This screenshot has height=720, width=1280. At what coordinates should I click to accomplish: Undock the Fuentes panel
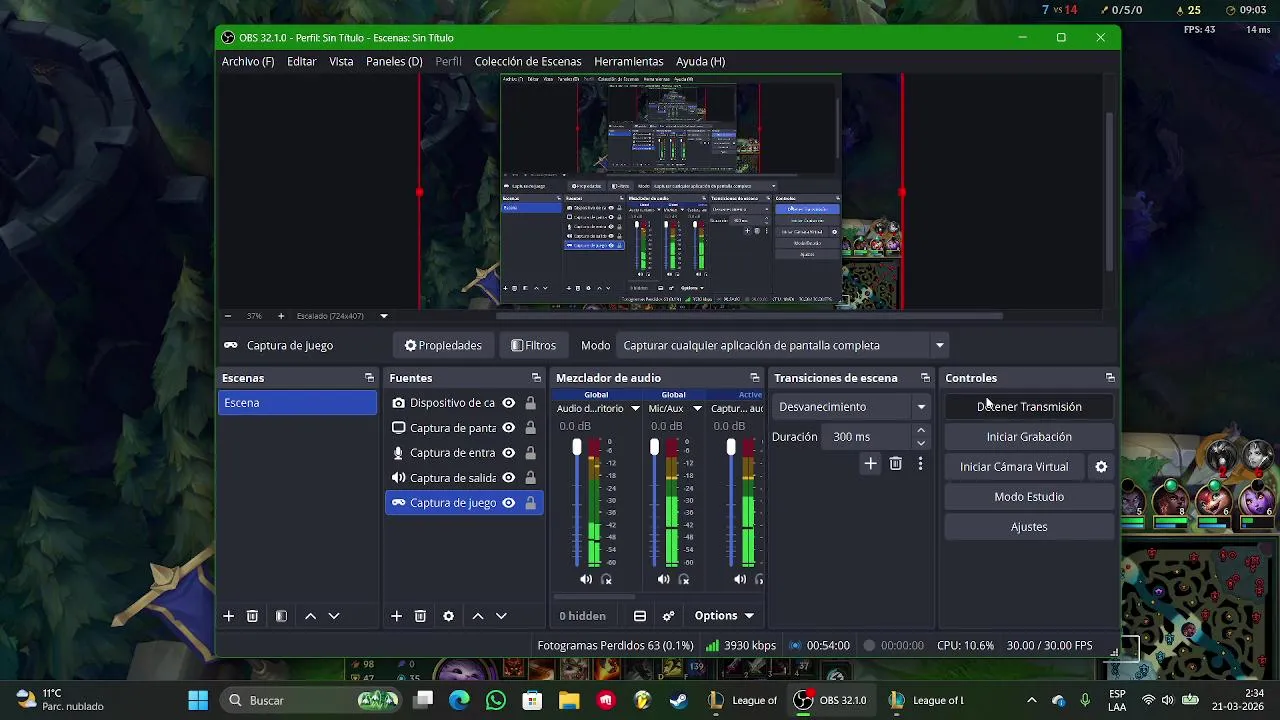pyautogui.click(x=536, y=378)
